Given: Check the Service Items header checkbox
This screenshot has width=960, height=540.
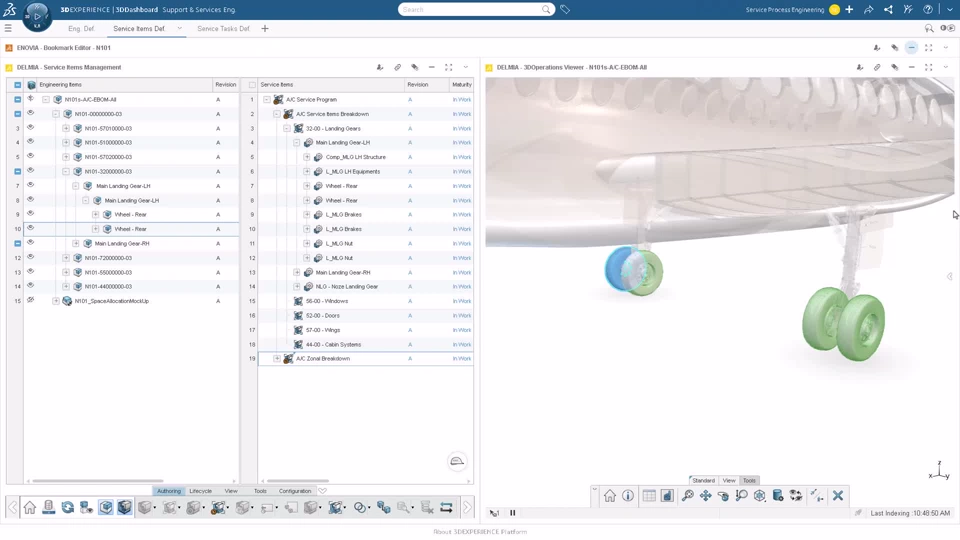Looking at the screenshot, I should tap(252, 84).
